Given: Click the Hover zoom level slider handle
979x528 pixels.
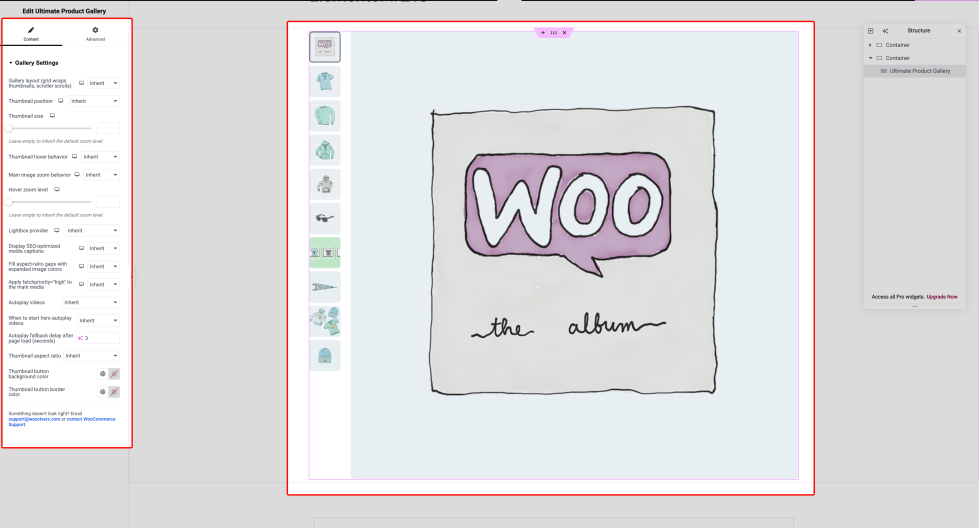Looking at the screenshot, I should pos(9,202).
